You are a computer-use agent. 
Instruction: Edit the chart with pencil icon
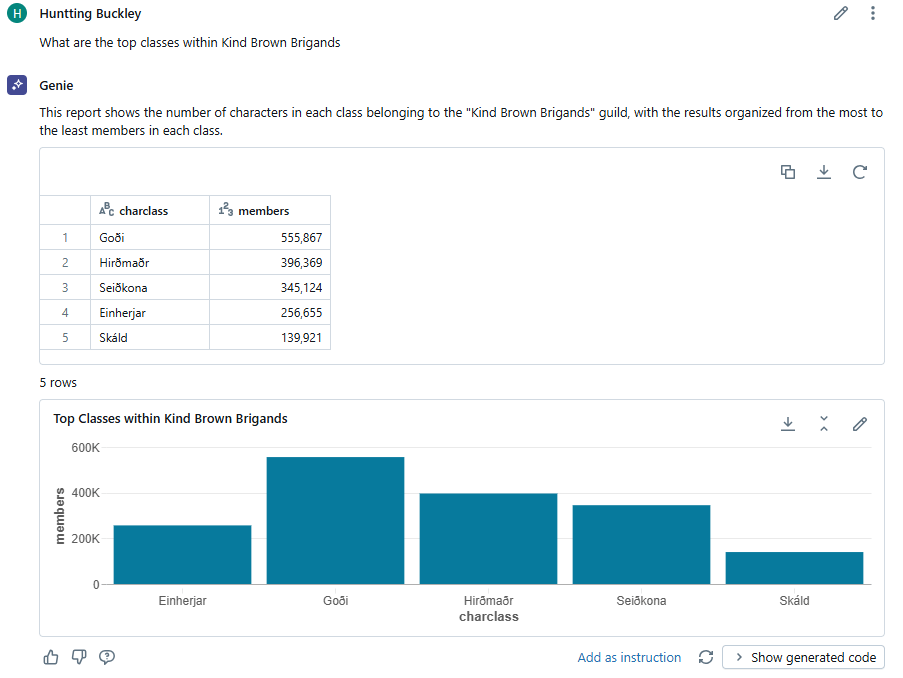tap(859, 424)
